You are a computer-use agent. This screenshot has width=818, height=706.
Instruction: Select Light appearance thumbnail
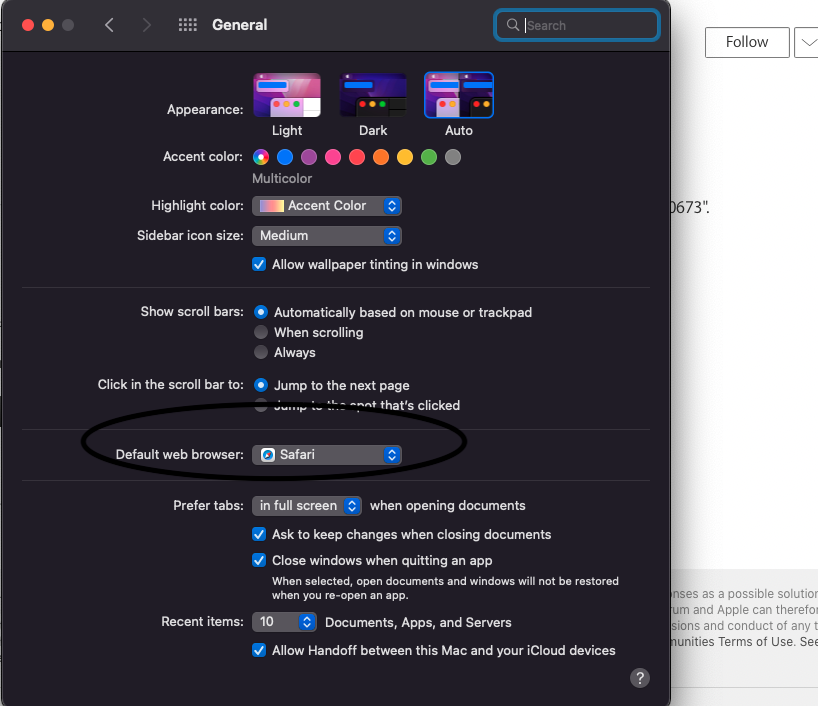click(x=287, y=95)
